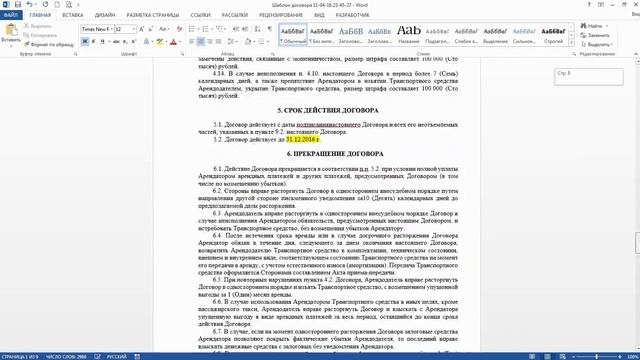Apply yellow text highlight color
Viewport: 640px width, 360px height.
tap(159, 42)
